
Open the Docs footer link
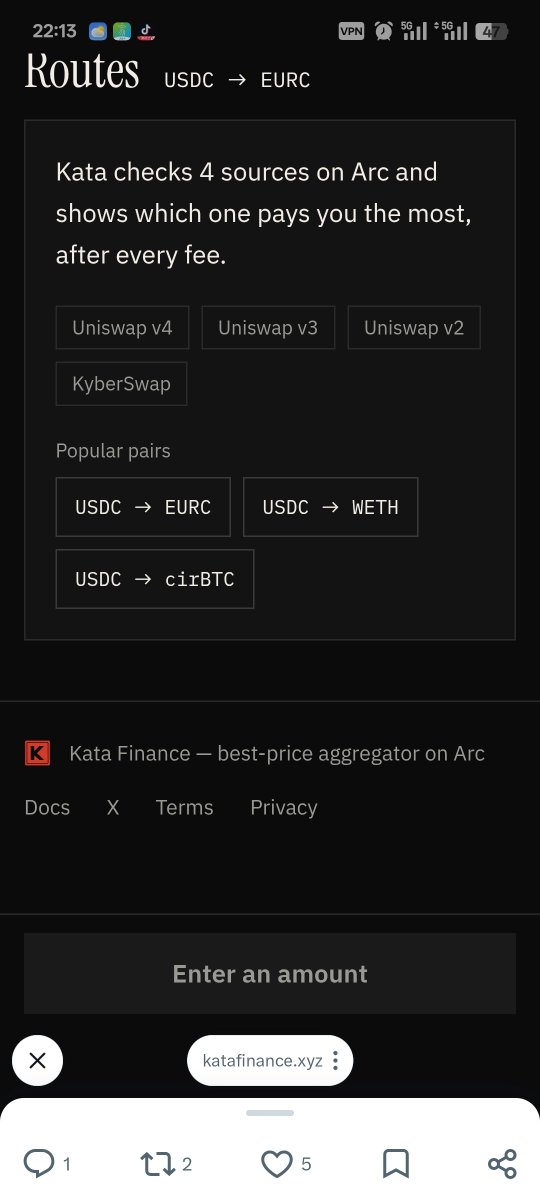coord(47,808)
